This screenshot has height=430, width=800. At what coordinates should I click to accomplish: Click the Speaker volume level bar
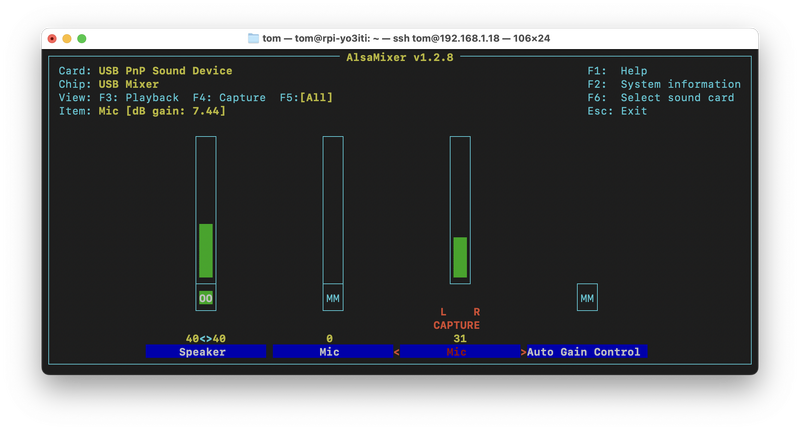click(205, 250)
